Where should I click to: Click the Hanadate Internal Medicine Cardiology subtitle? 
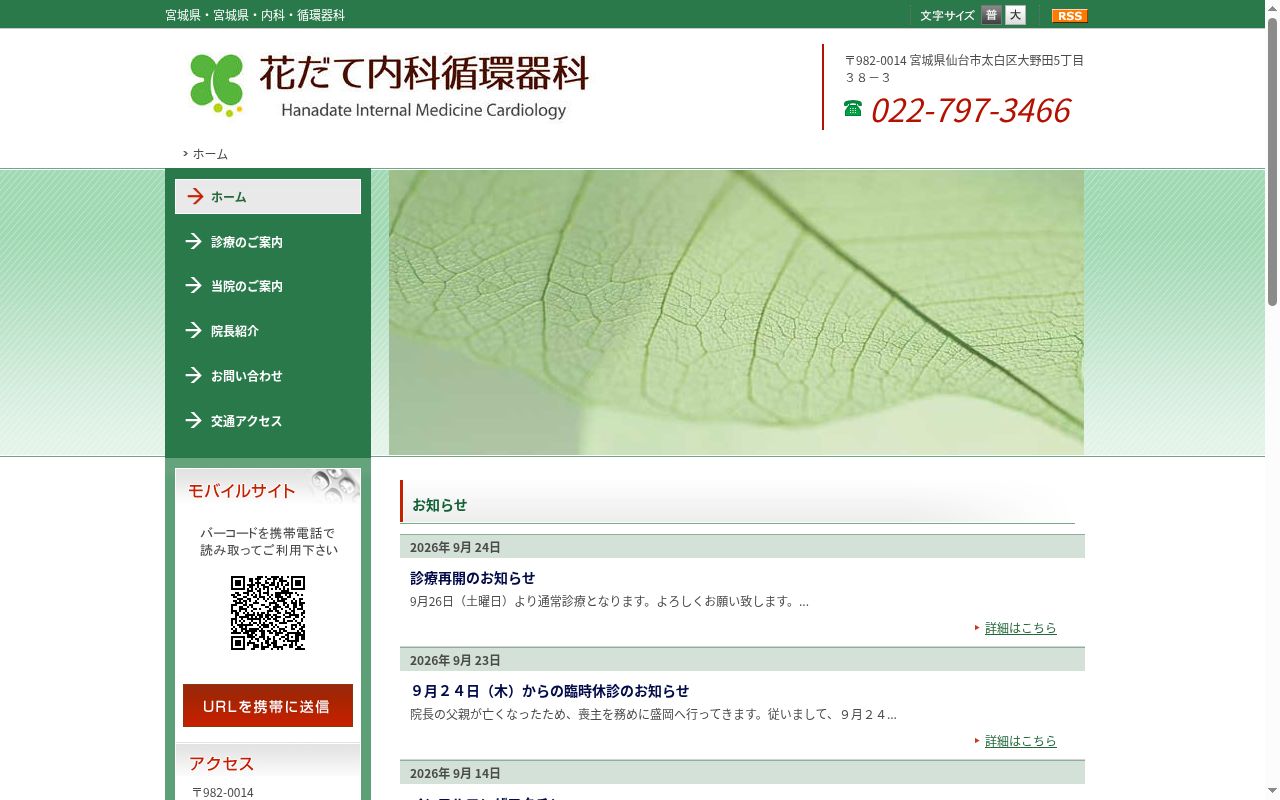click(x=424, y=110)
